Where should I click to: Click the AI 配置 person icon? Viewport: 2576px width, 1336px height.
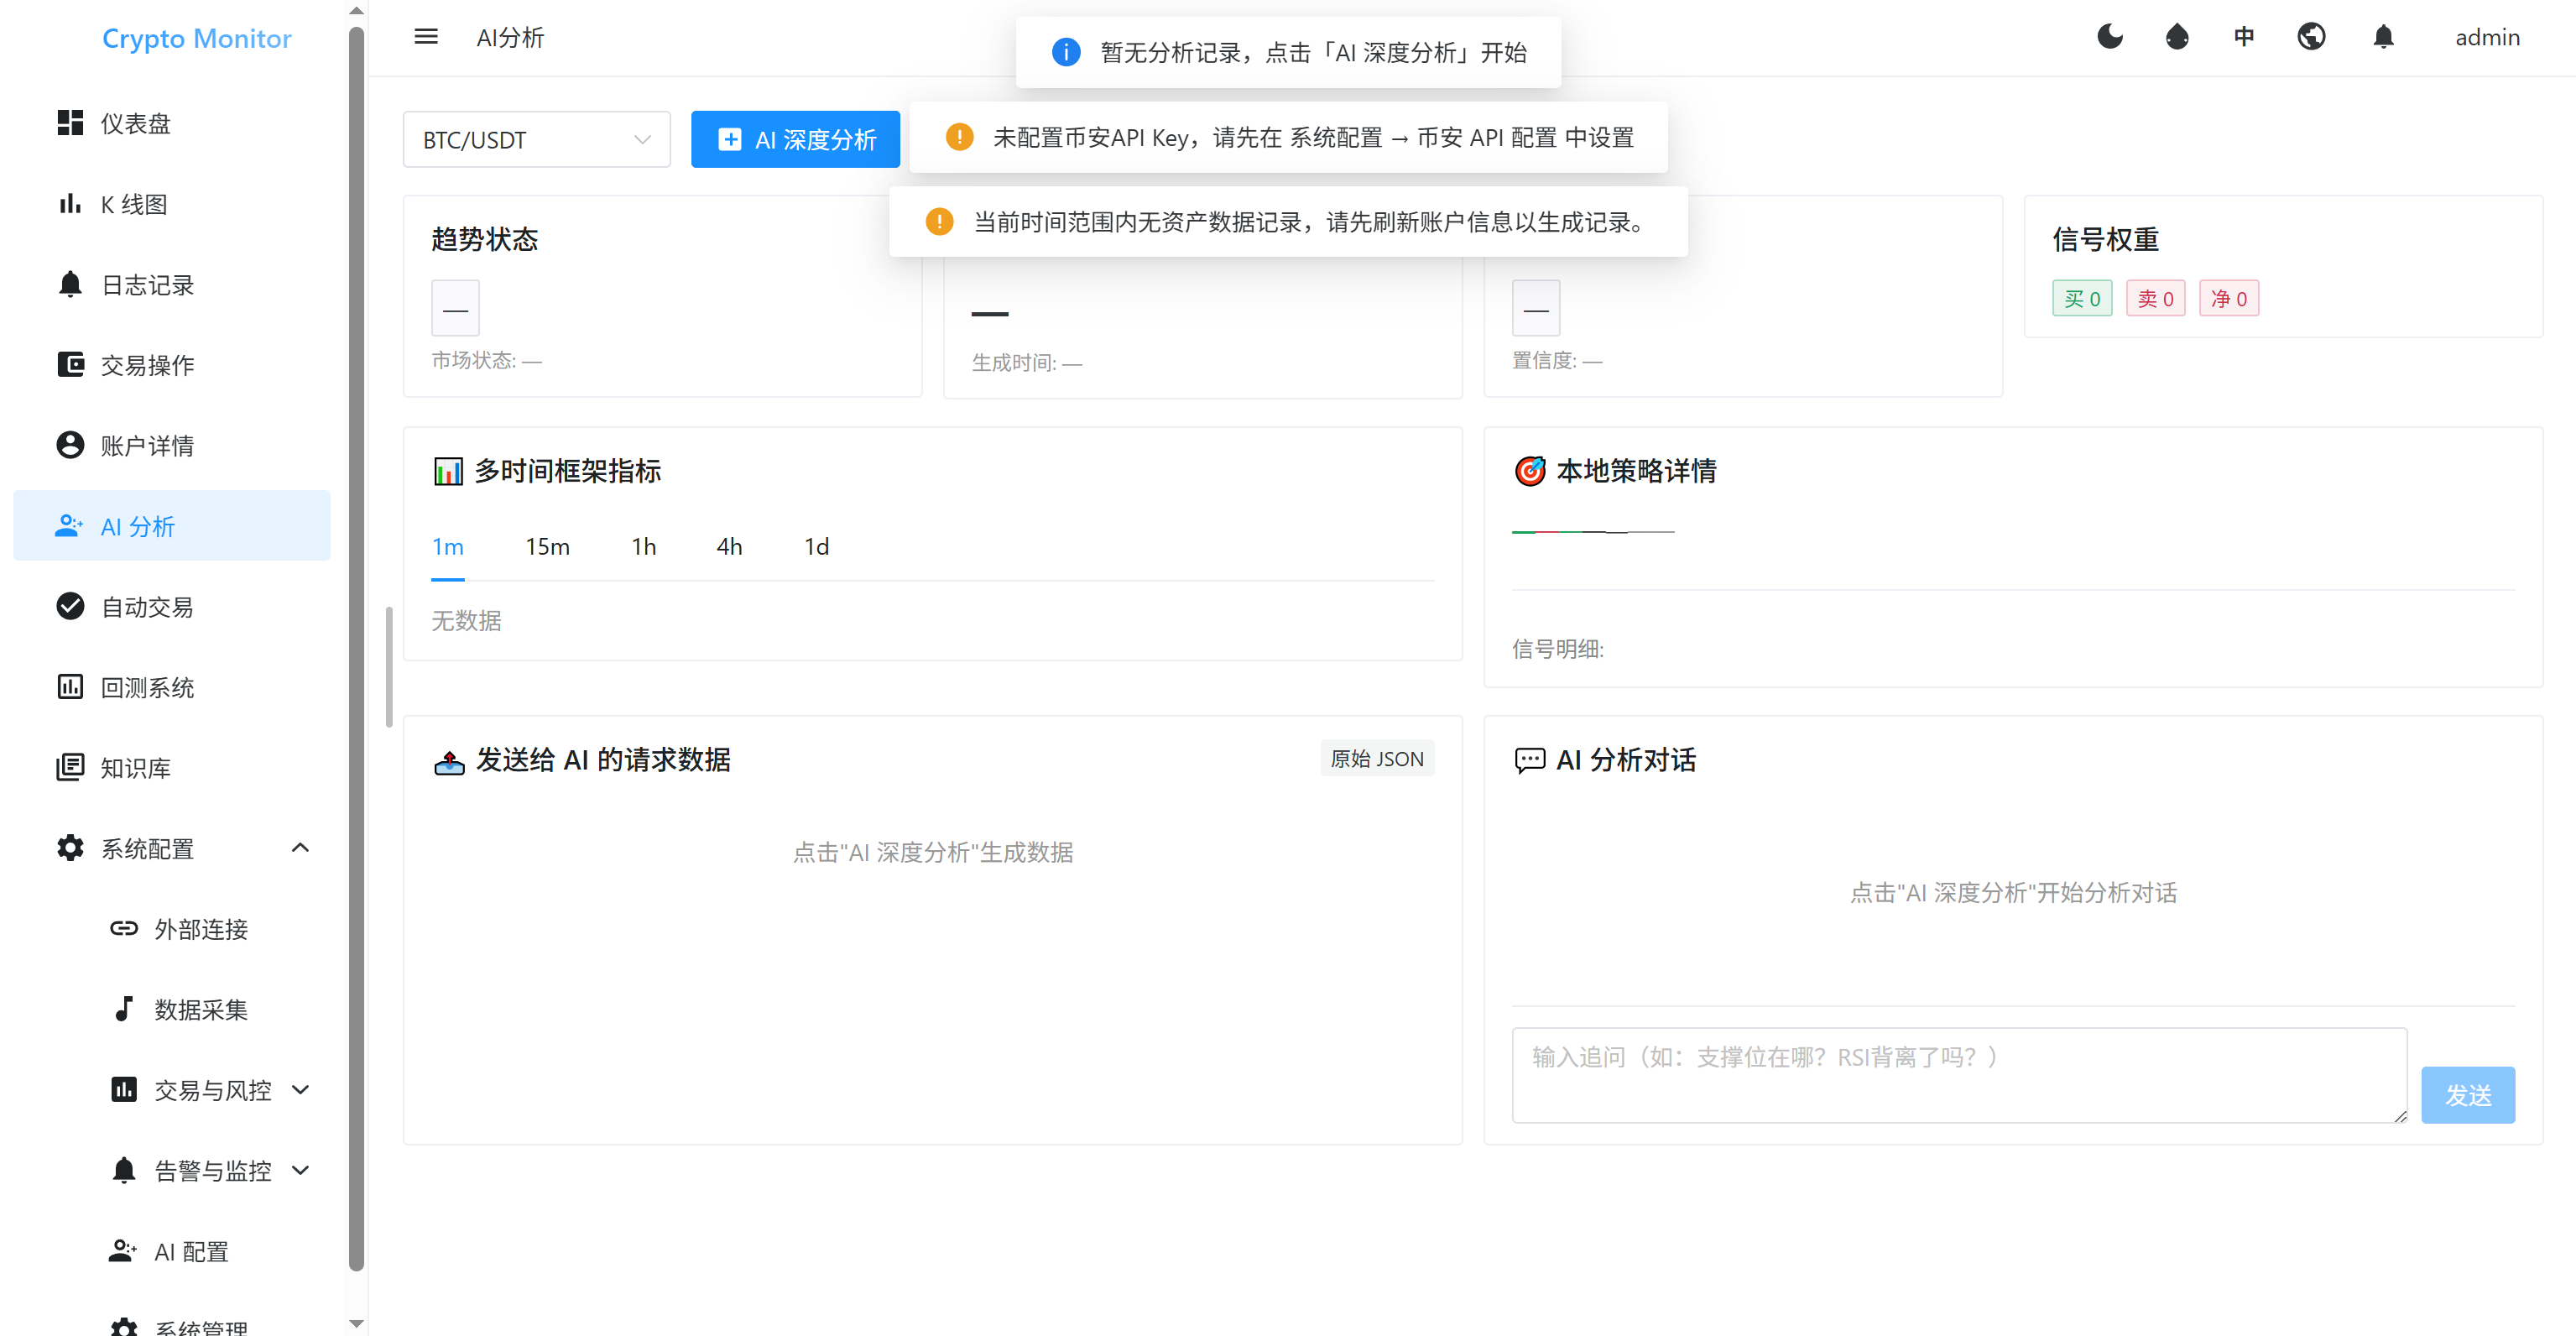click(123, 1250)
